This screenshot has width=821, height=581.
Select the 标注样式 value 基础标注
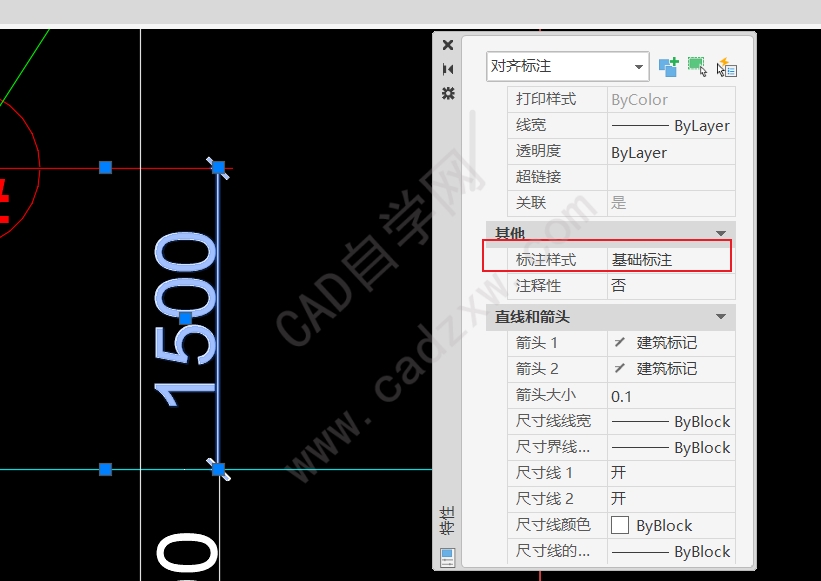click(x=671, y=260)
